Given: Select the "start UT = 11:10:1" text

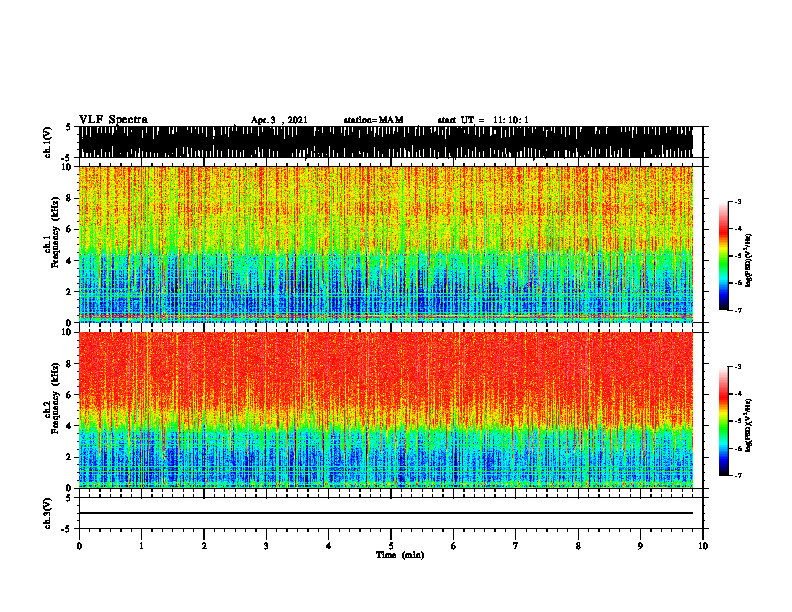Looking at the screenshot, I should click(x=483, y=120).
